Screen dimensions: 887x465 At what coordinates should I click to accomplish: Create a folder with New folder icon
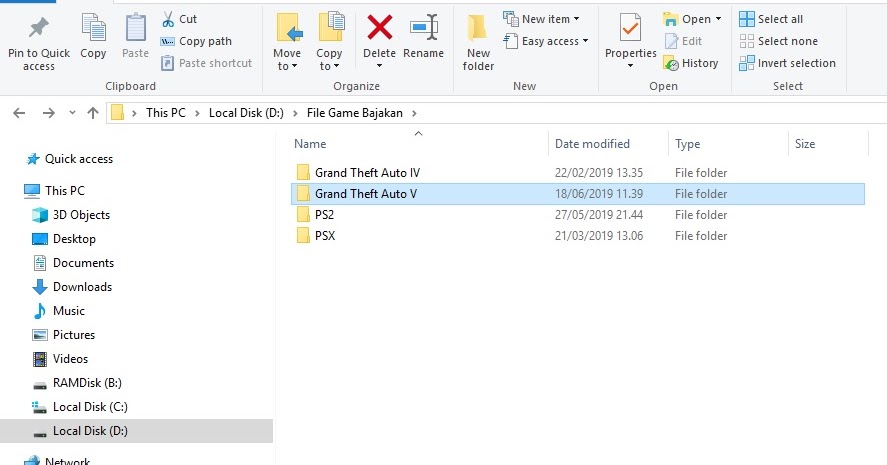click(x=477, y=28)
